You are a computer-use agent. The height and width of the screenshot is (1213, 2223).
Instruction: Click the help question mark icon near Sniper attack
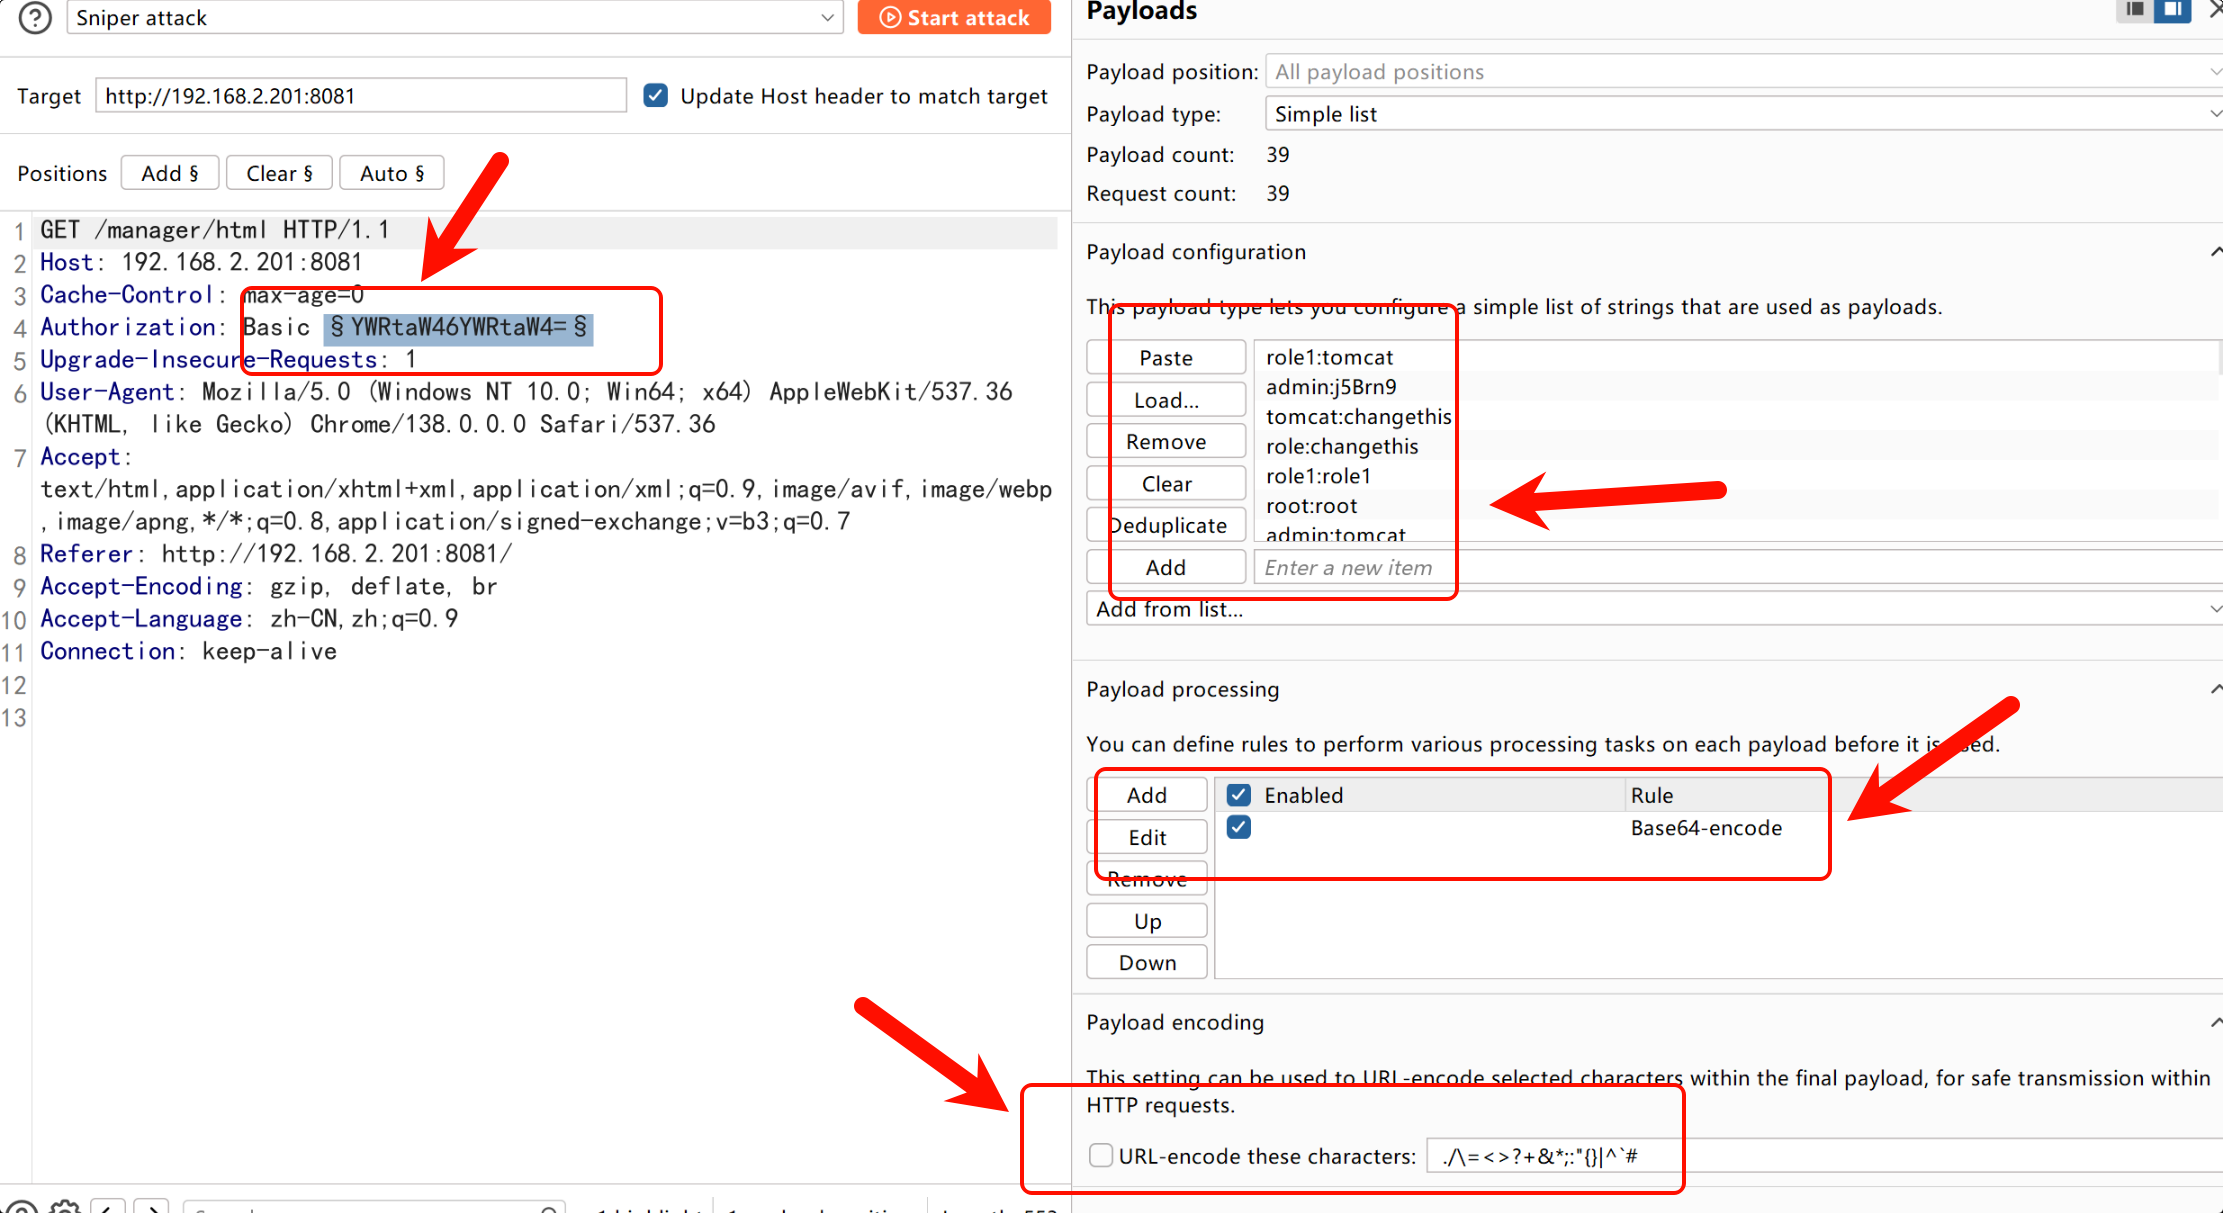coord(35,17)
